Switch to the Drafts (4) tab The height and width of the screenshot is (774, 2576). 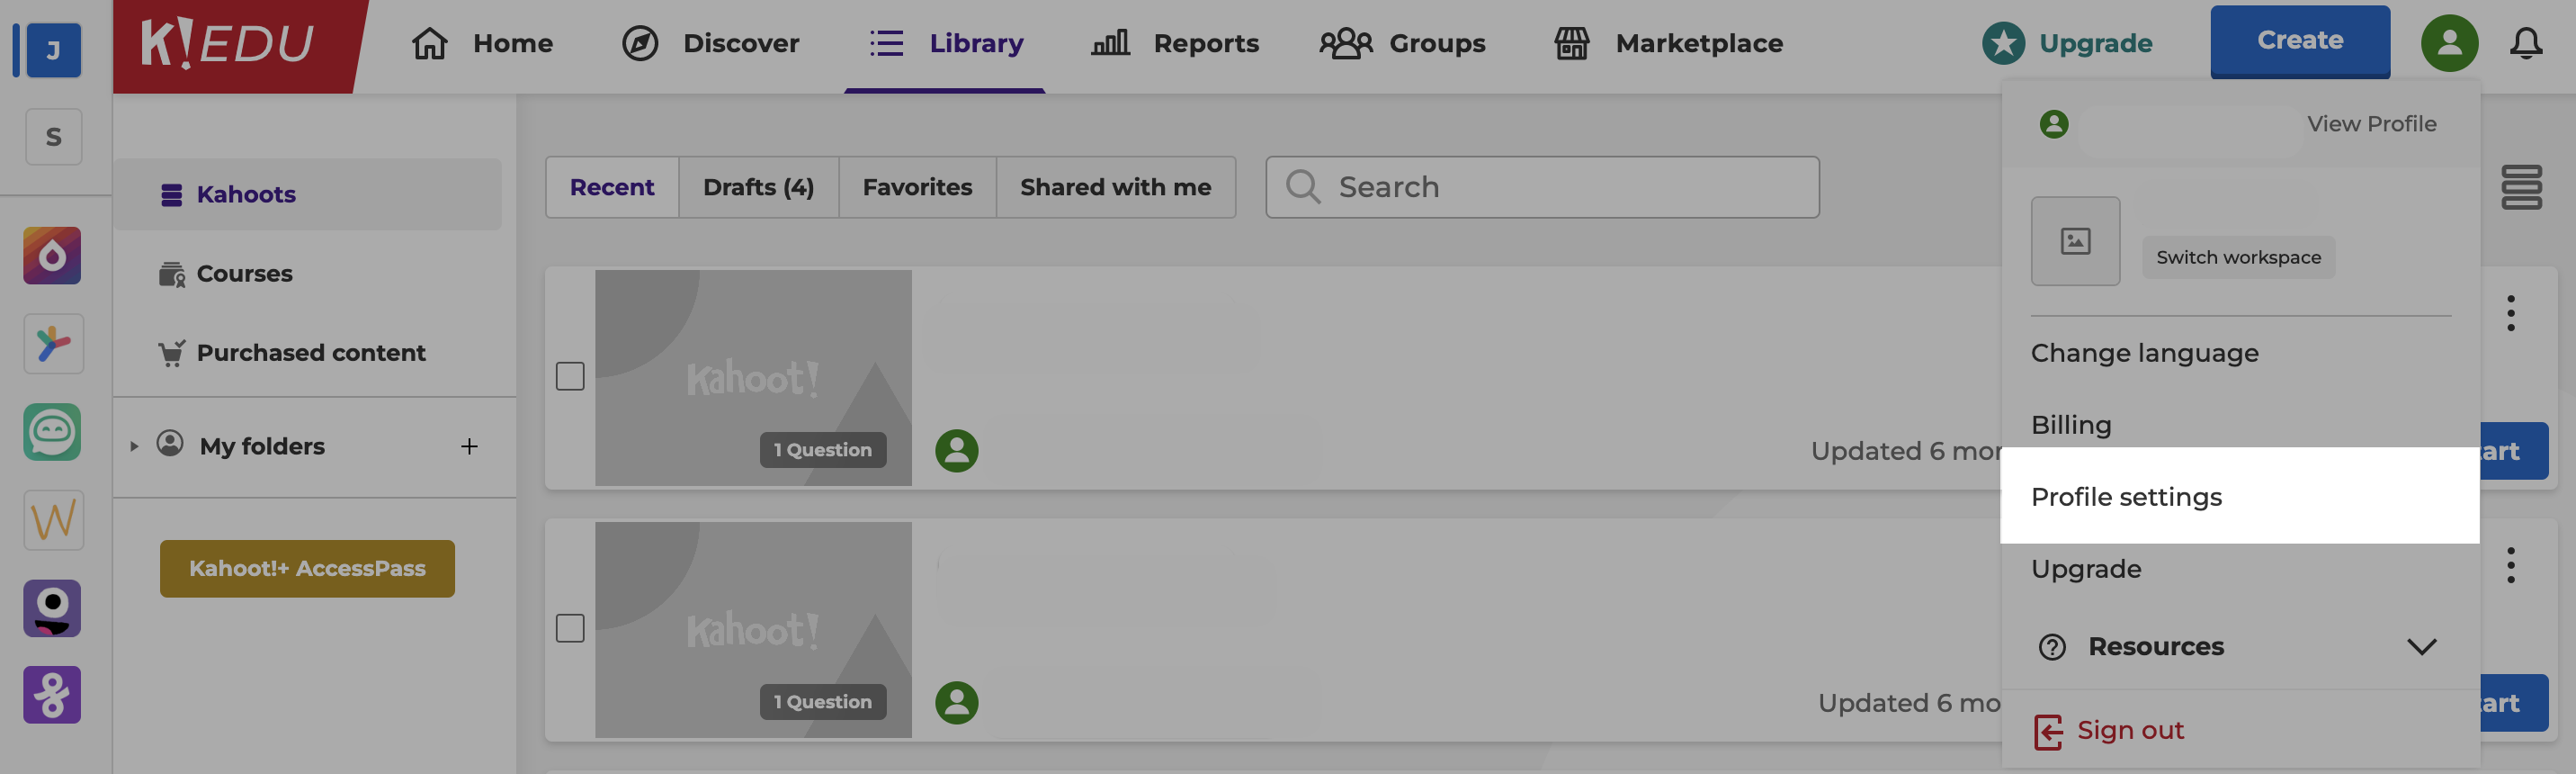click(758, 187)
